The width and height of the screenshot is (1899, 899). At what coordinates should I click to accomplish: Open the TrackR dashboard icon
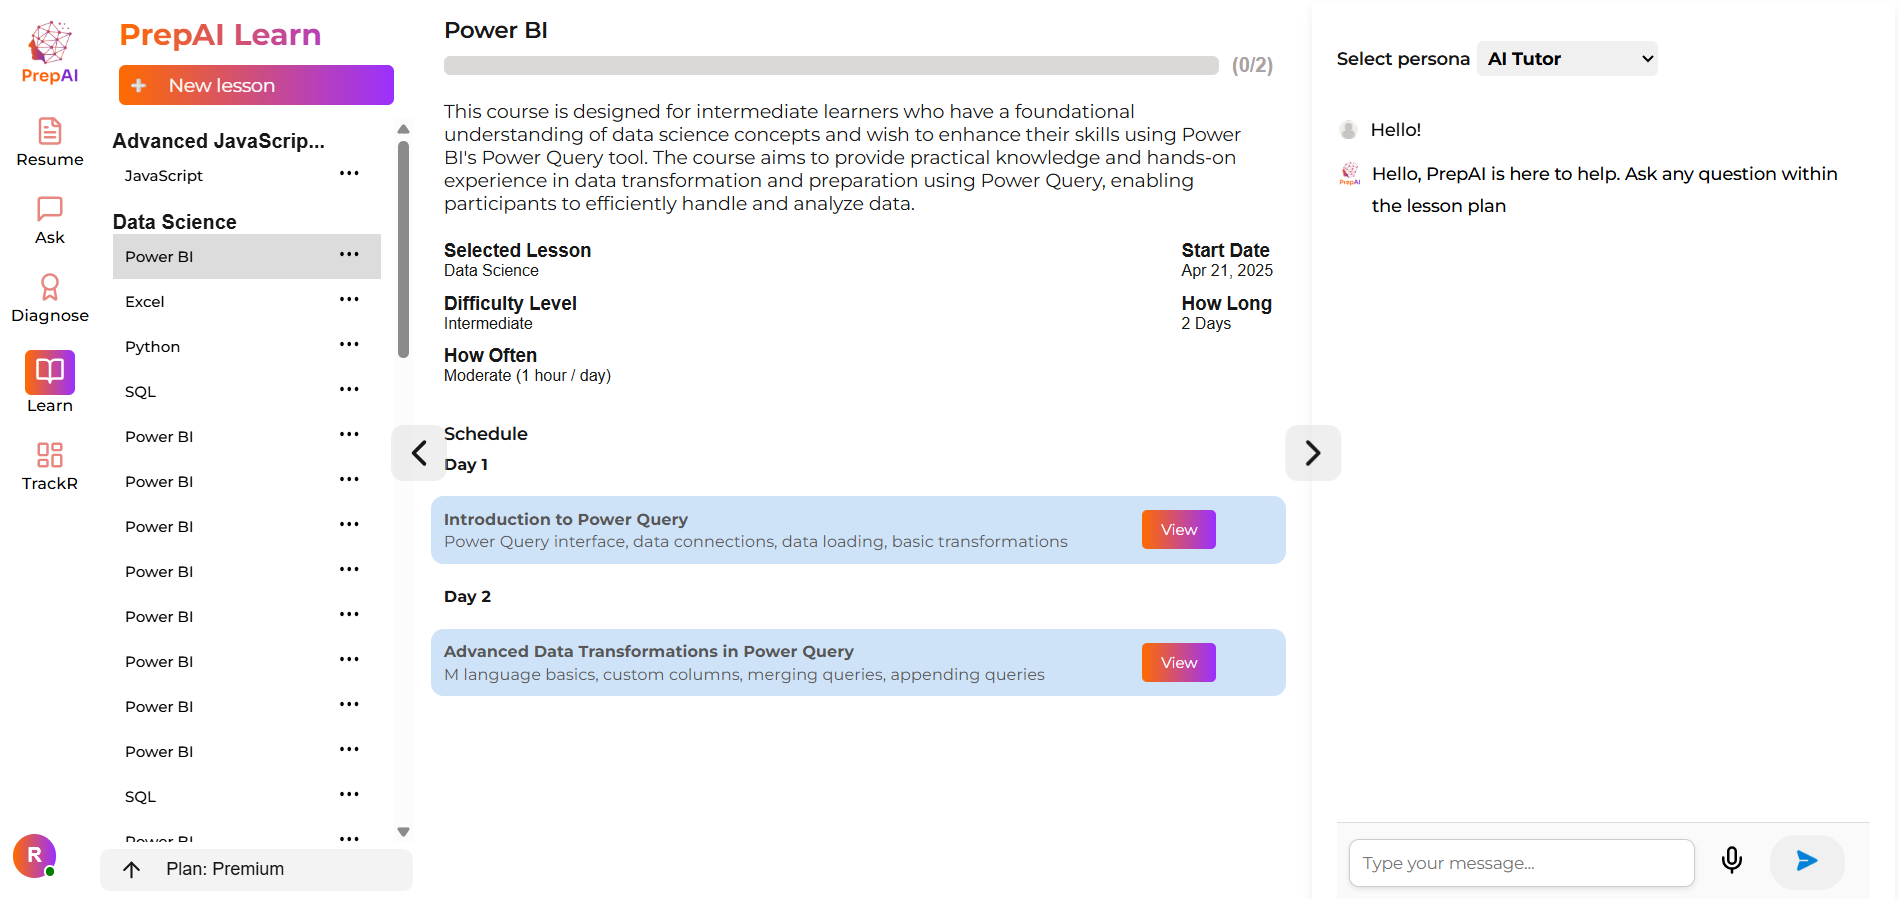(50, 455)
